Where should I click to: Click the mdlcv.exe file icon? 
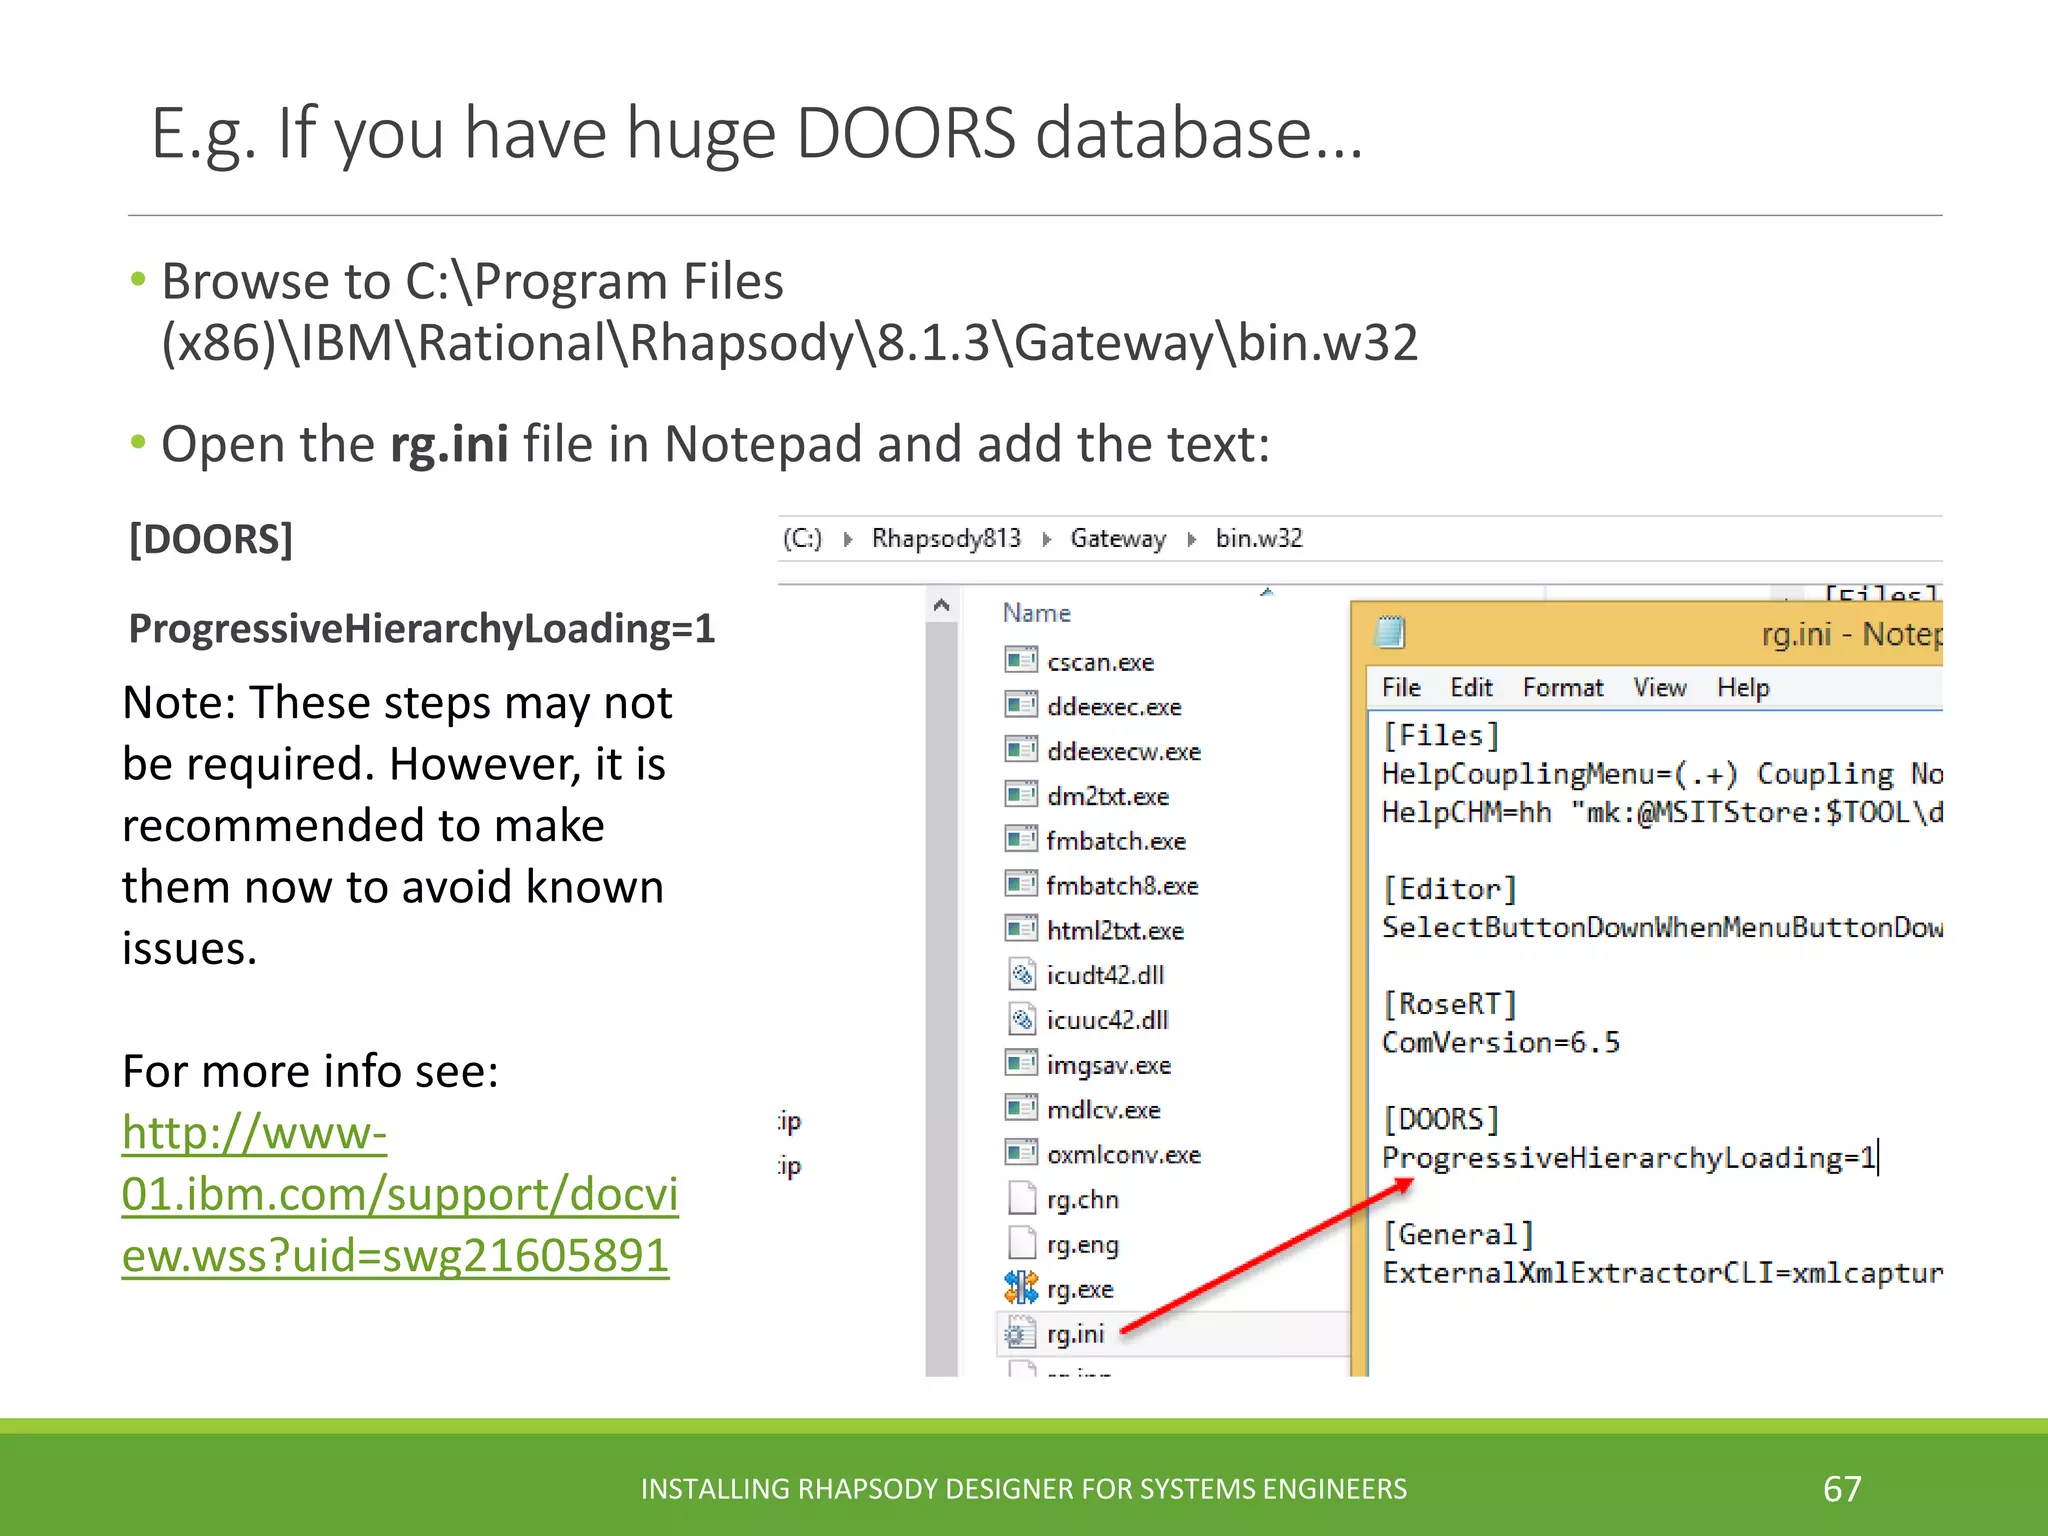tap(1020, 1108)
